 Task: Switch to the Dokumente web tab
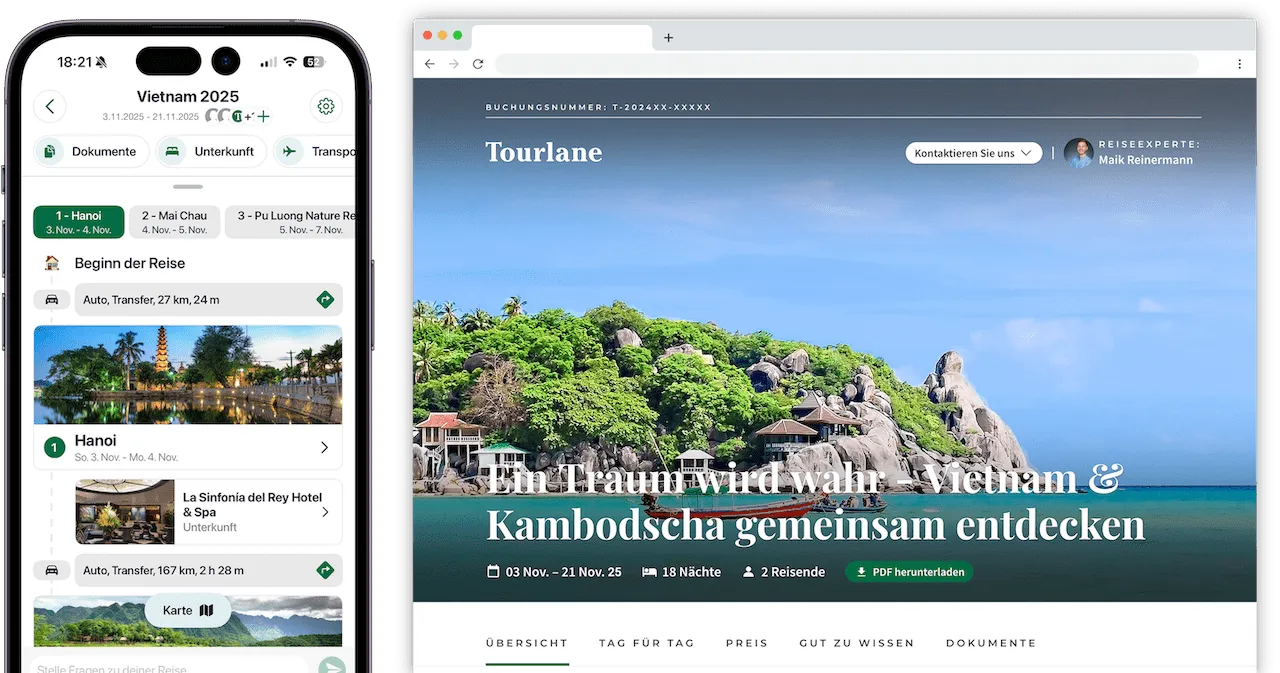point(991,643)
